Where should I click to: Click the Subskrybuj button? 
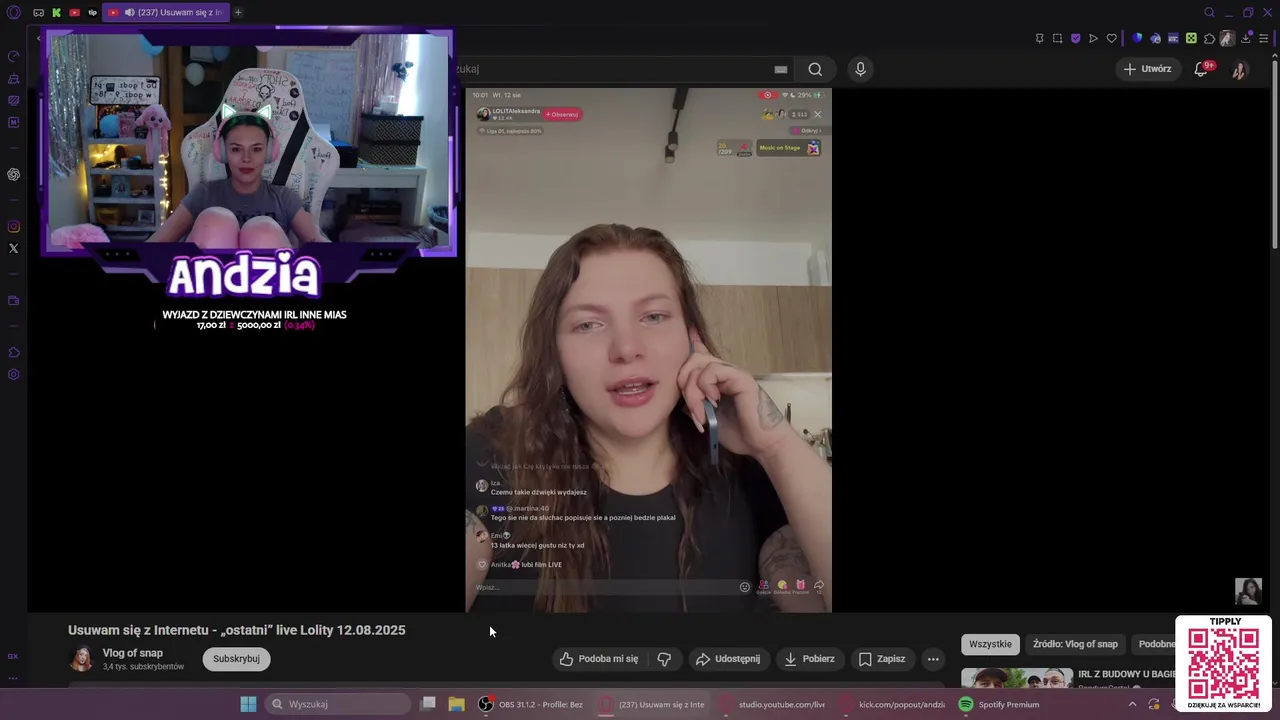[x=236, y=659]
